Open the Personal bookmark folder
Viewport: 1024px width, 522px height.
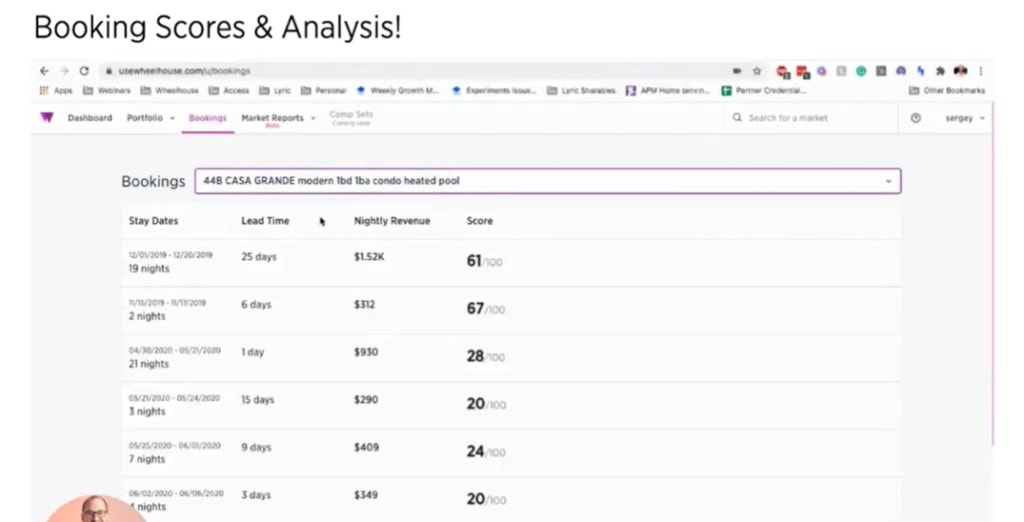click(323, 90)
